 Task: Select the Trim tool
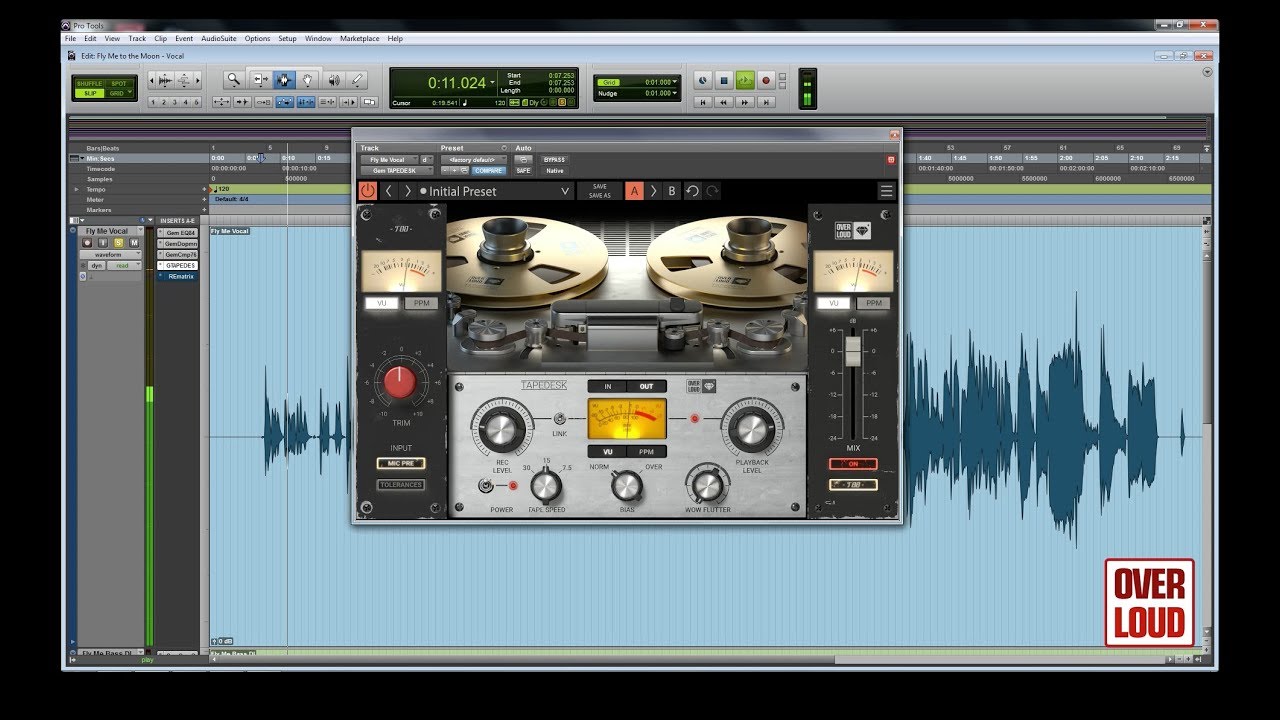point(260,80)
